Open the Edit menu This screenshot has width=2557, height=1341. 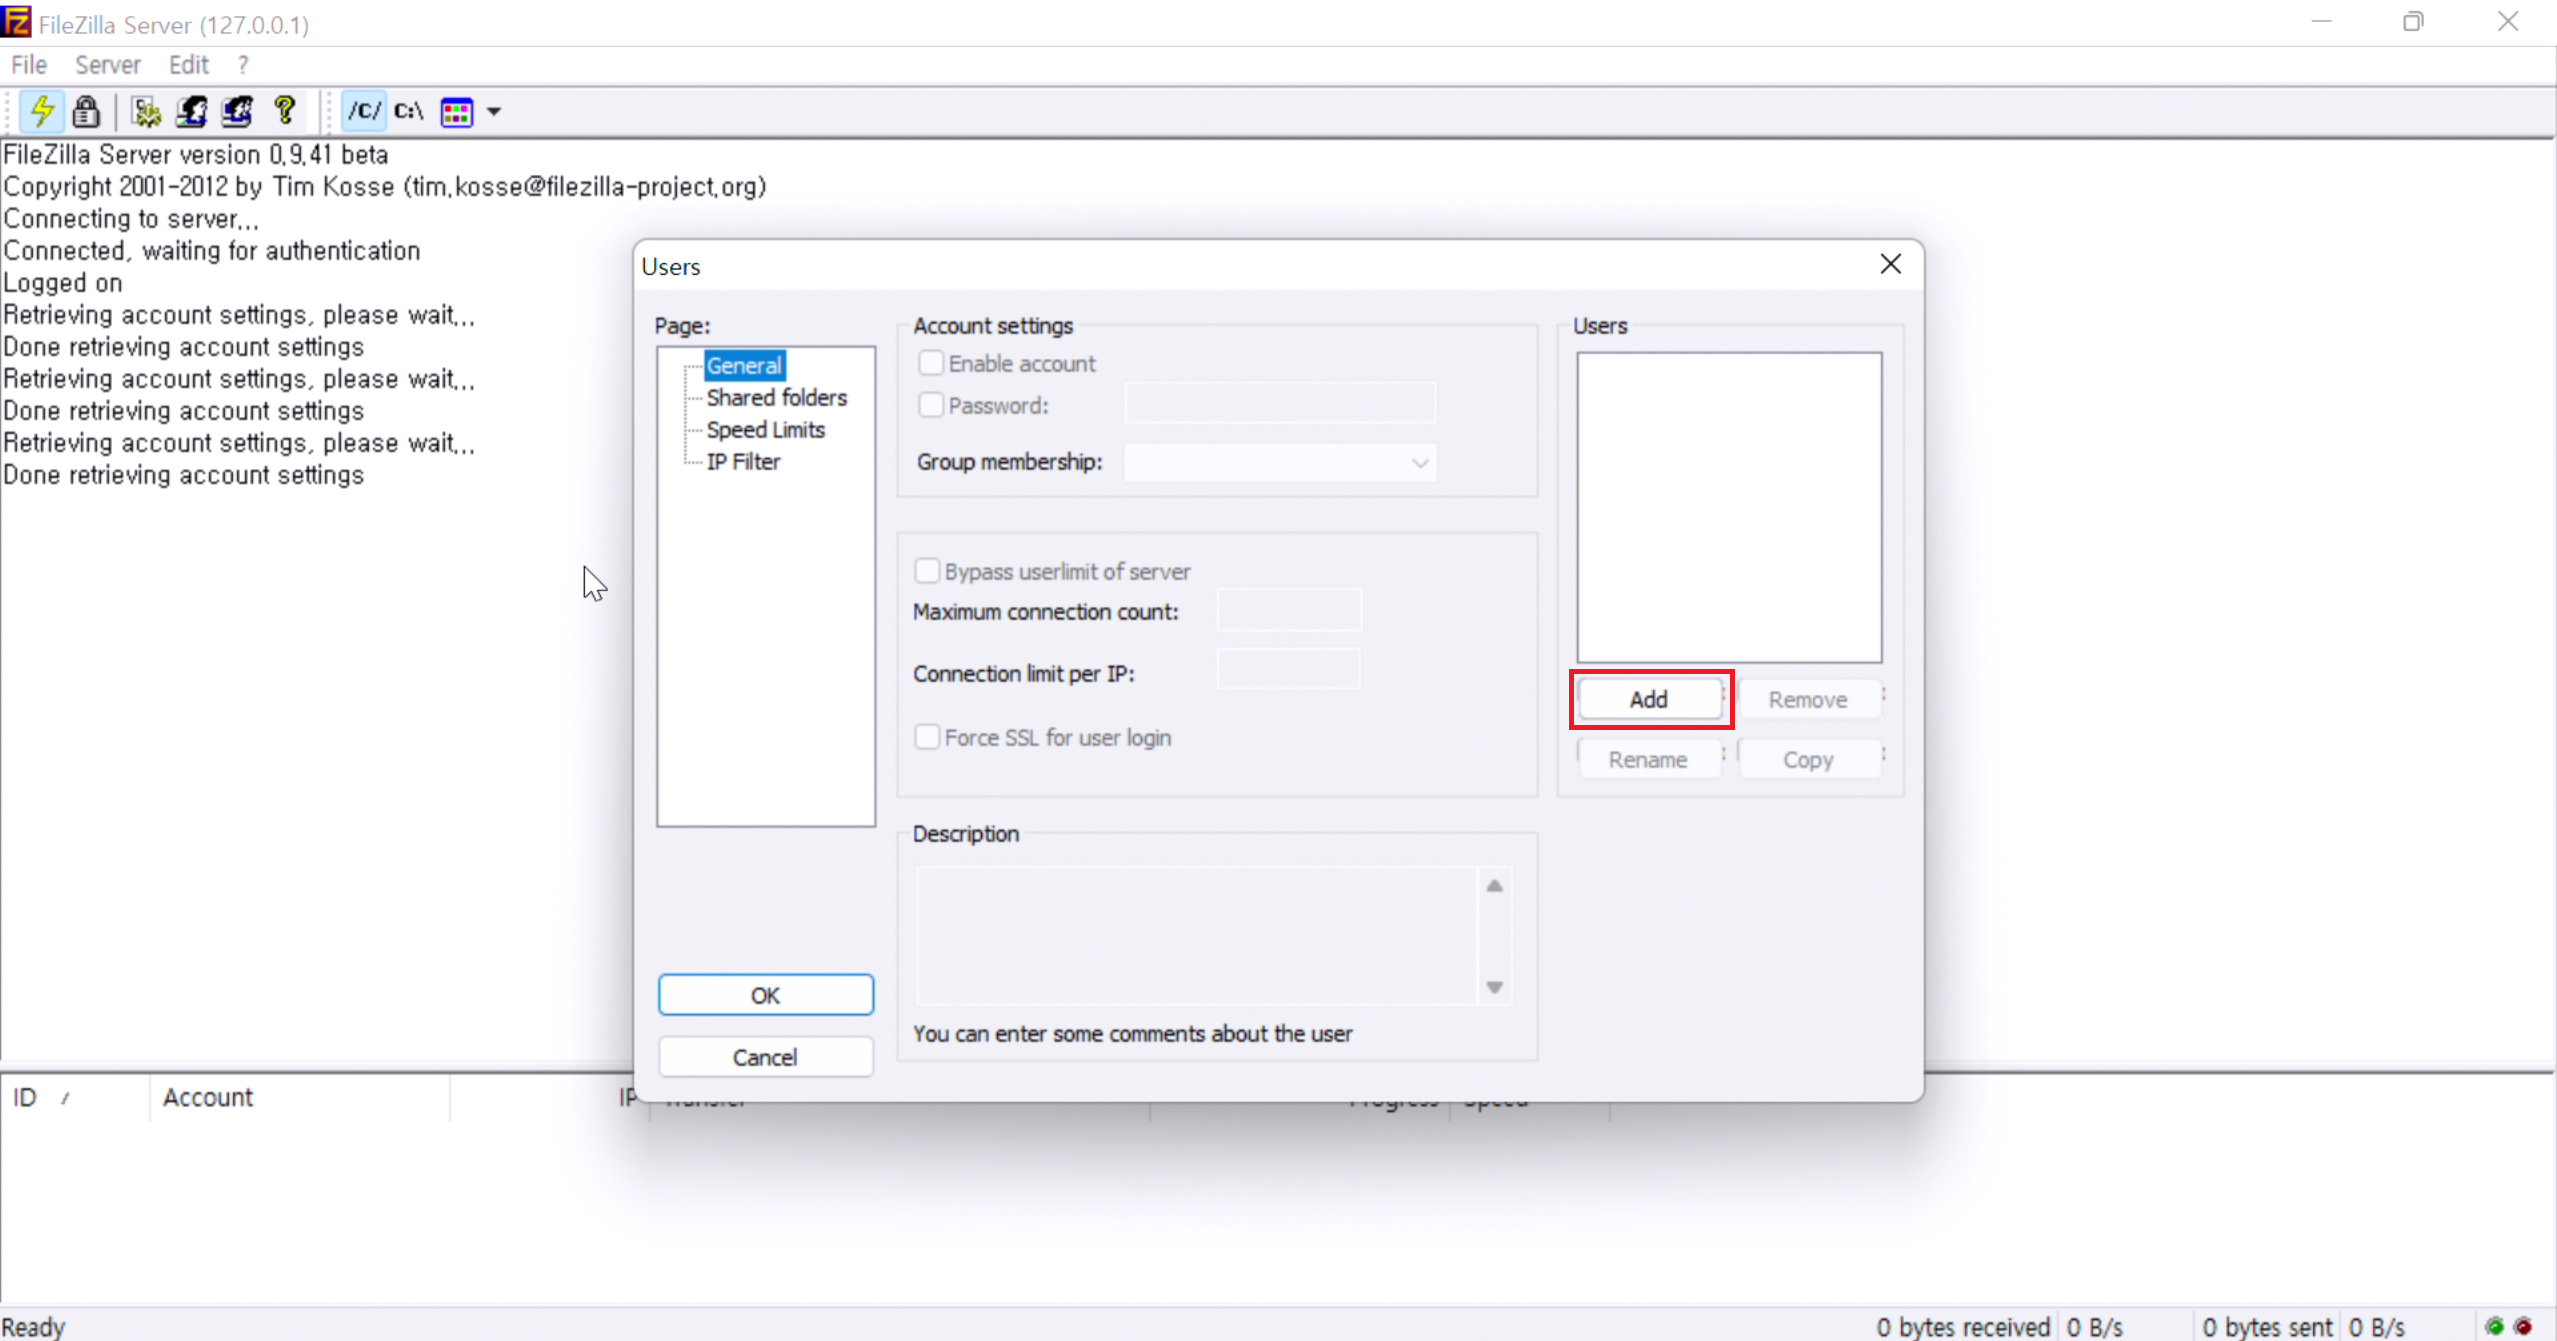coord(188,65)
